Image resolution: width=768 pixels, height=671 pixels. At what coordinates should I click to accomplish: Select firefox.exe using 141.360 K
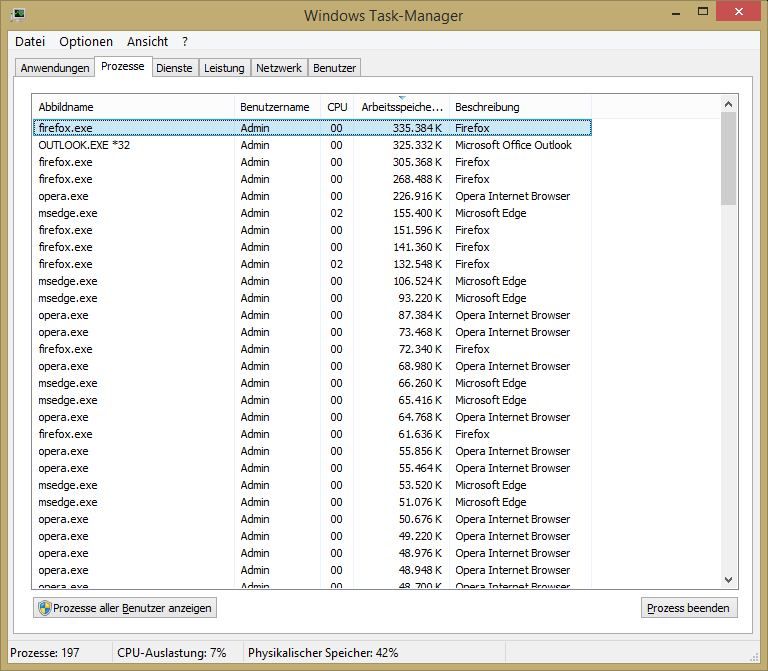click(x=312, y=247)
